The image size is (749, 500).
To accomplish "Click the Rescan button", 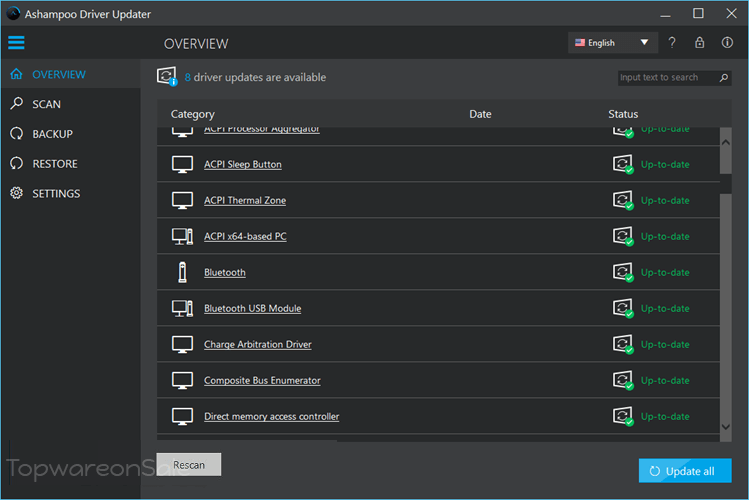I will click(189, 465).
